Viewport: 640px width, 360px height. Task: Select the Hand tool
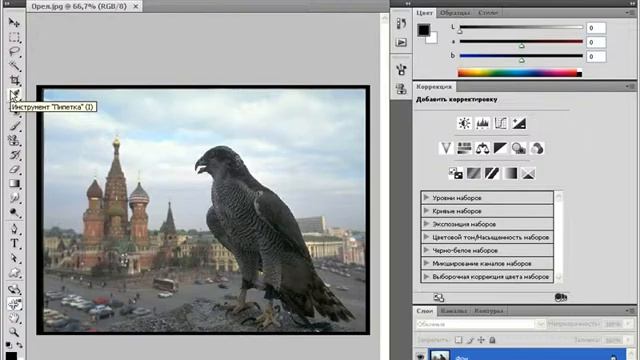pyautogui.click(x=14, y=318)
